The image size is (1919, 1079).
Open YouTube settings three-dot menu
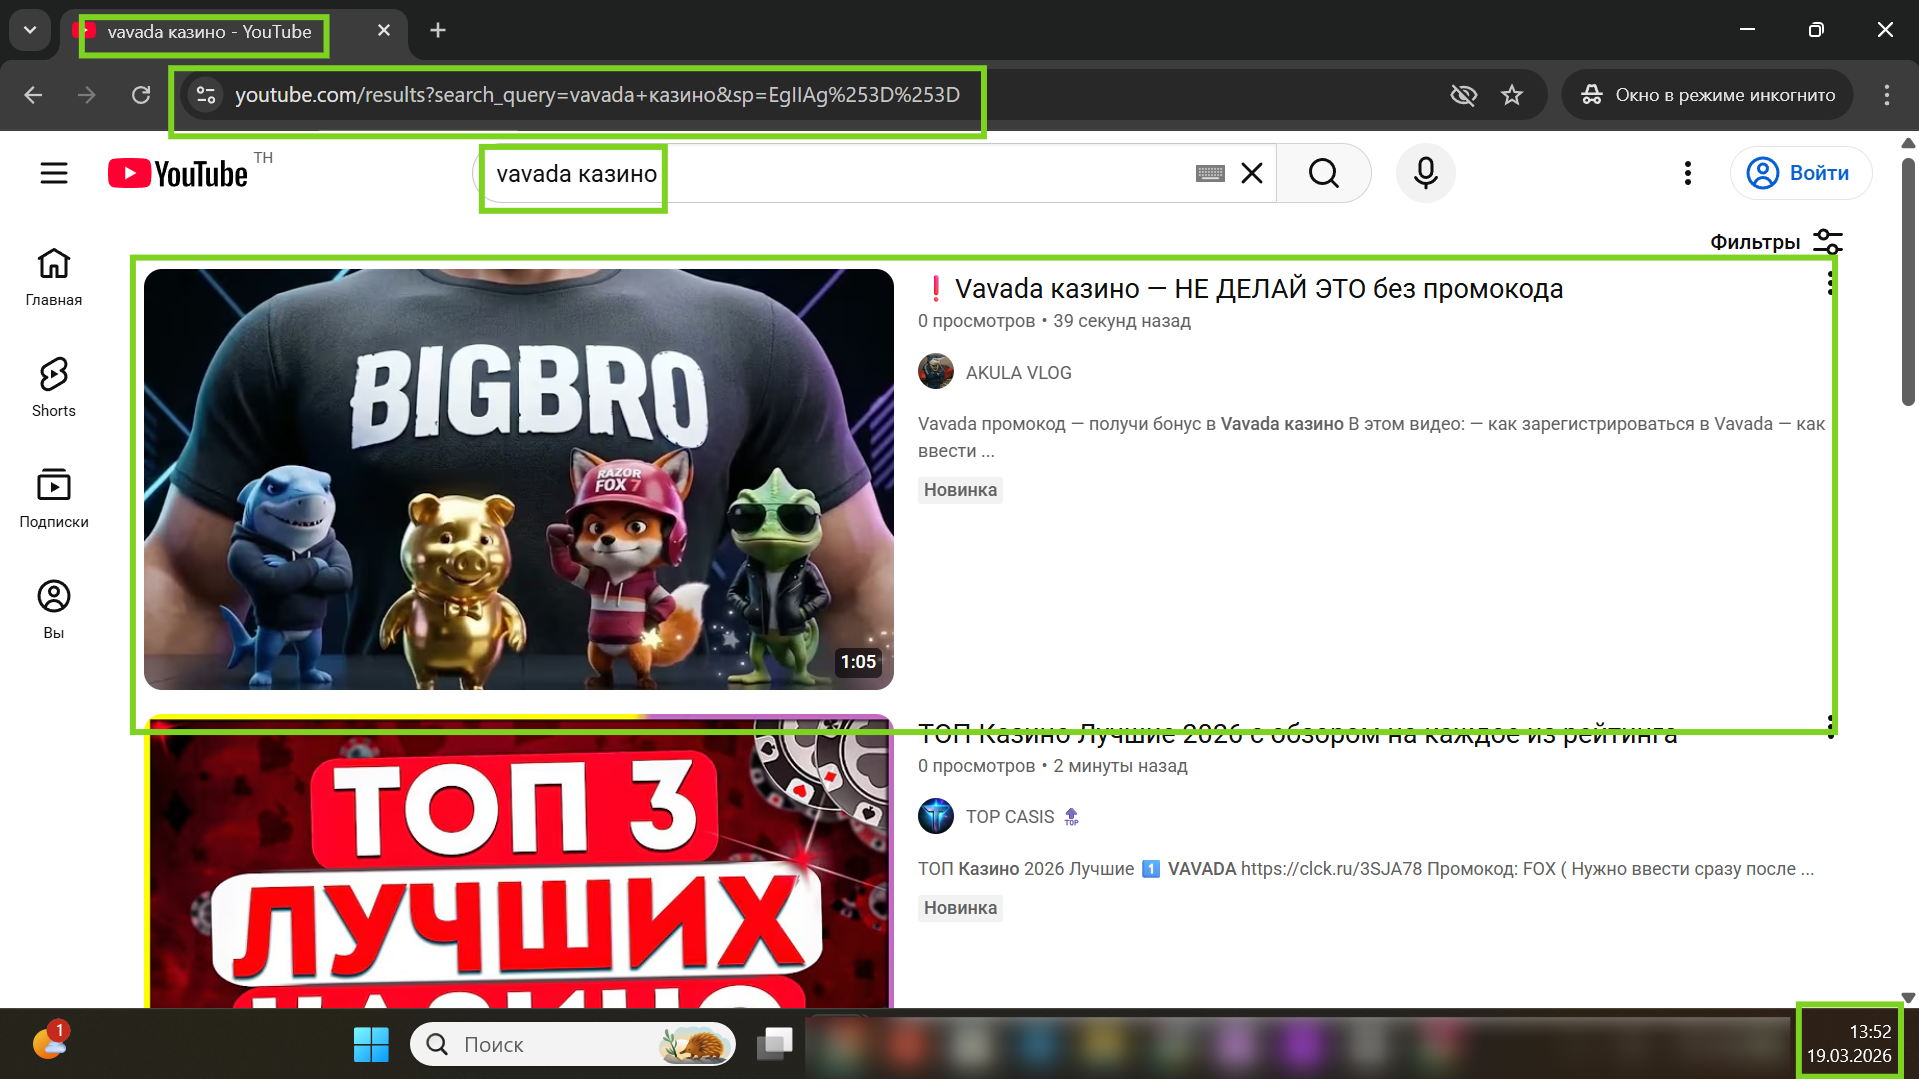click(x=1687, y=173)
